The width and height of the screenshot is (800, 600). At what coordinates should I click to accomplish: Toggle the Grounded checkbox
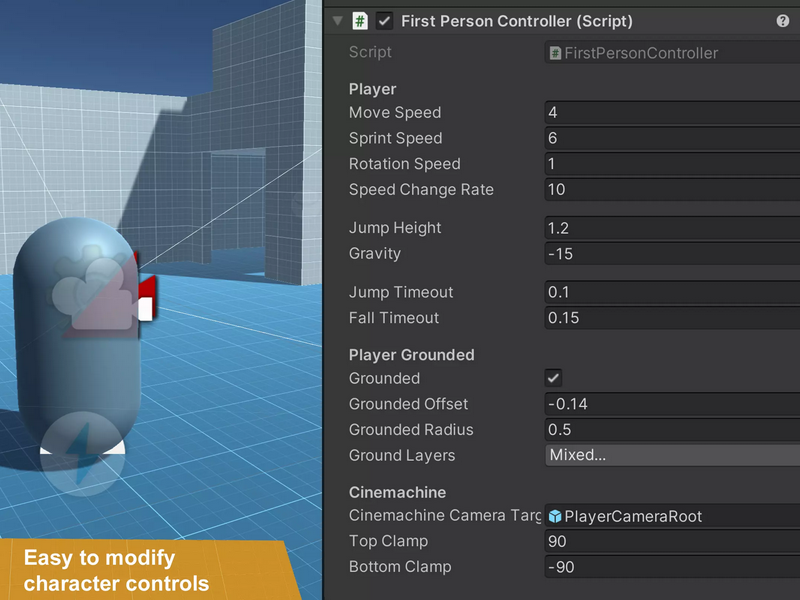(x=554, y=379)
